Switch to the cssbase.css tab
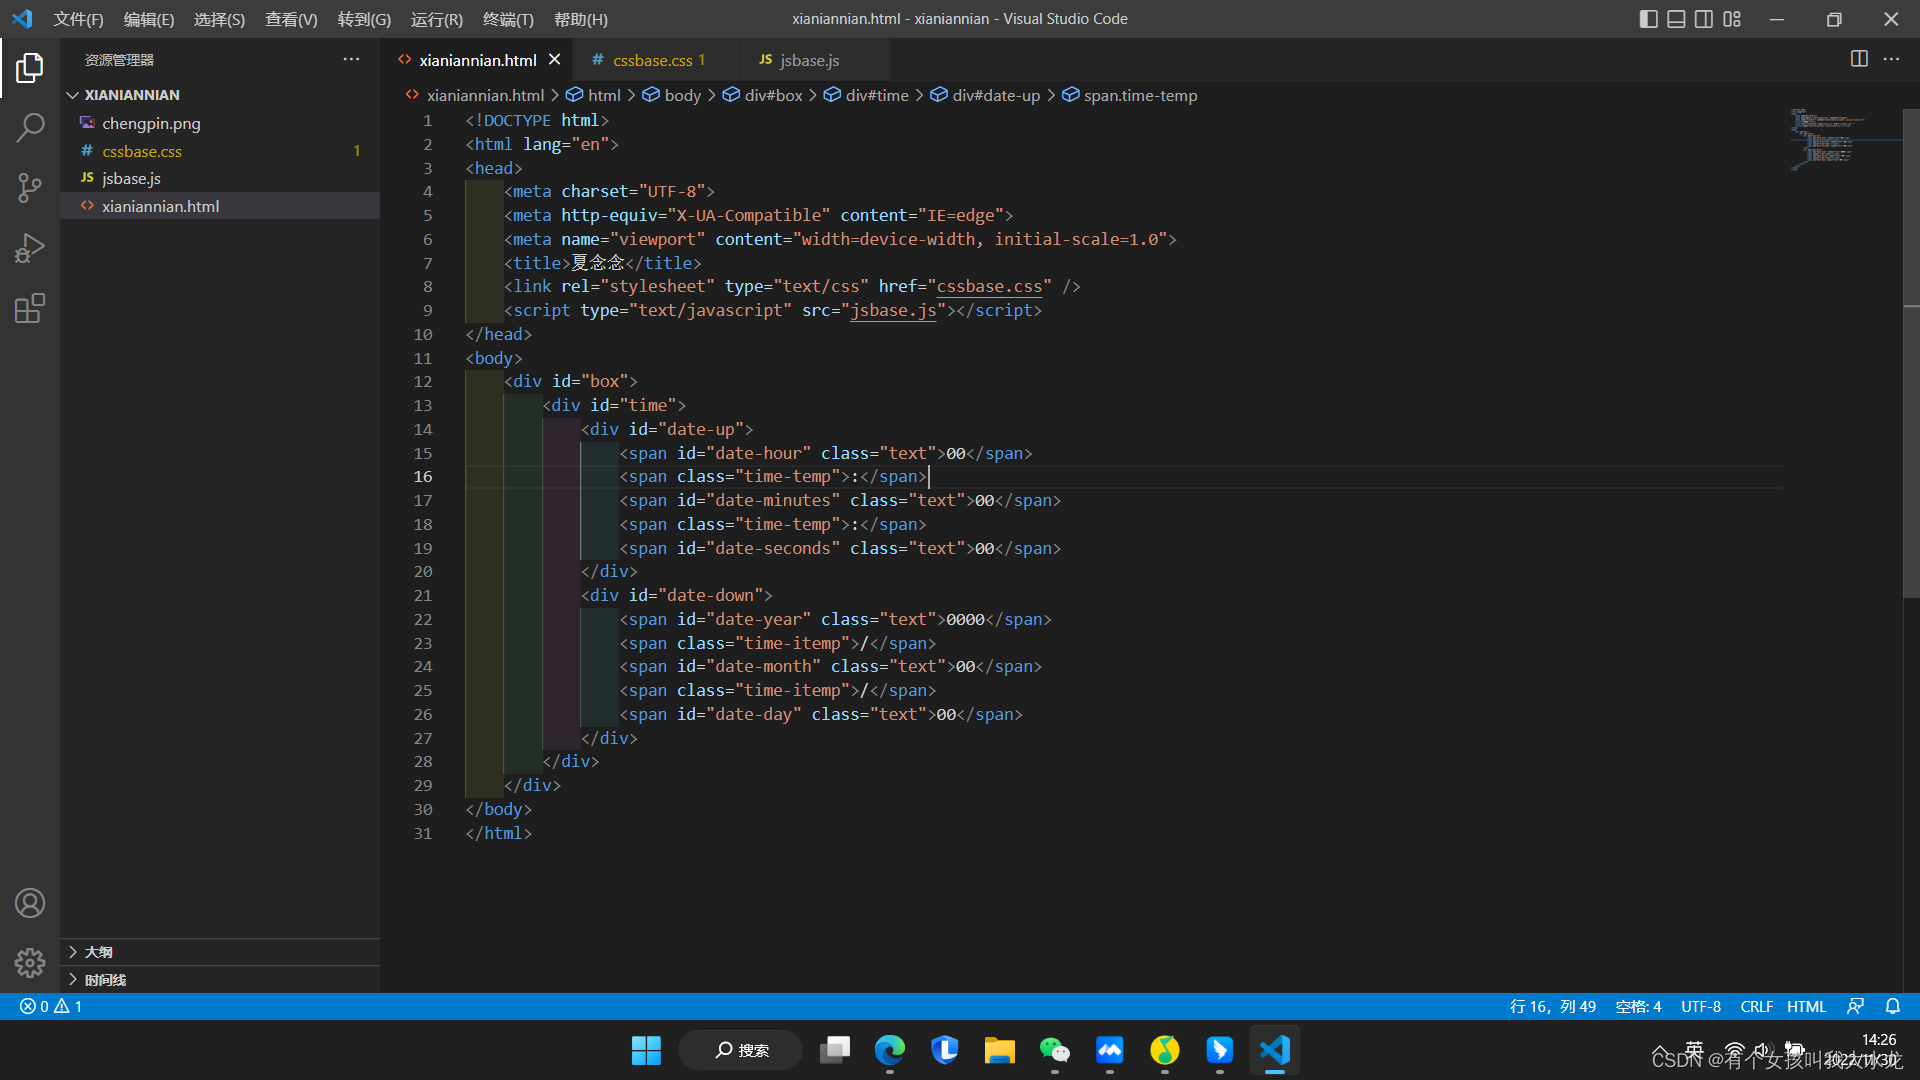The height and width of the screenshot is (1080, 1920). point(657,60)
